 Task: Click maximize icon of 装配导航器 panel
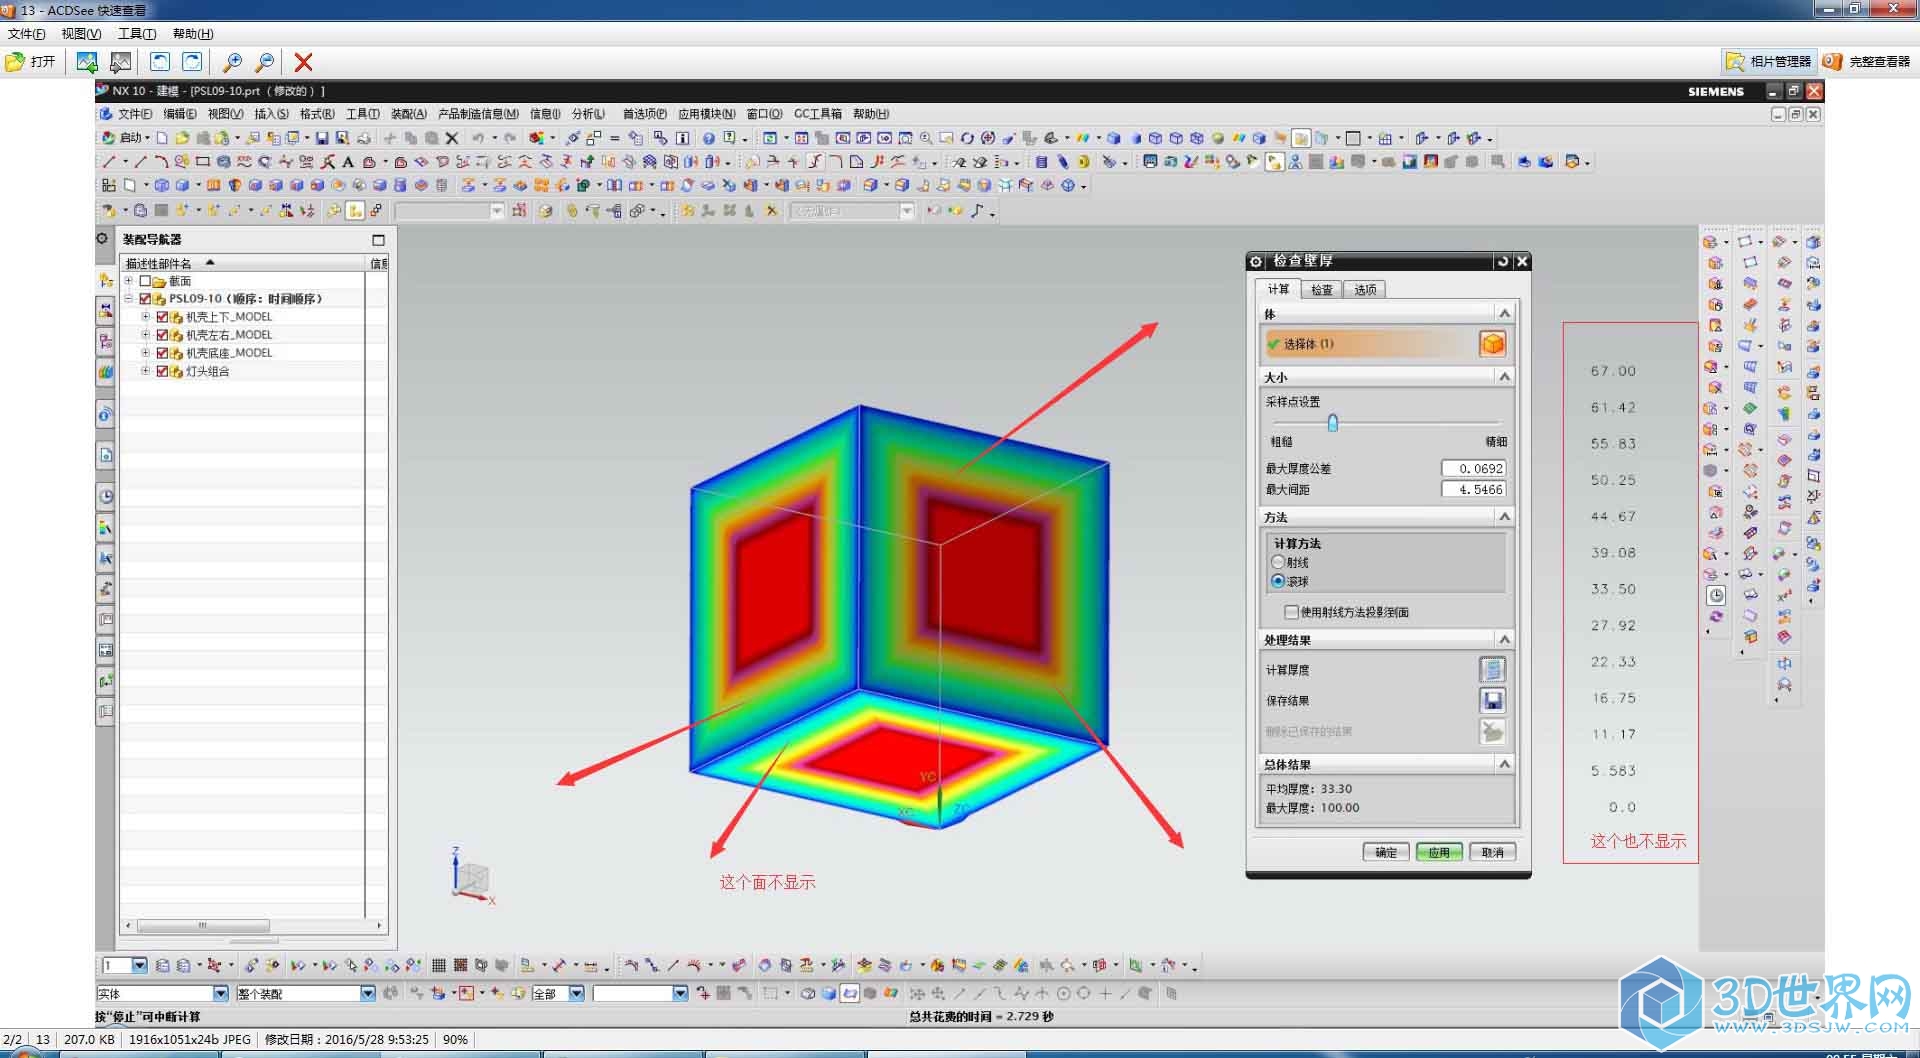pos(378,240)
